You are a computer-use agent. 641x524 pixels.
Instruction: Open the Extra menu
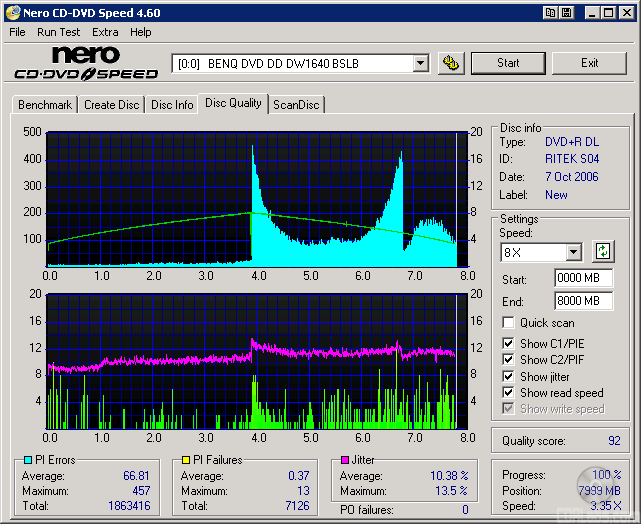[x=105, y=32]
